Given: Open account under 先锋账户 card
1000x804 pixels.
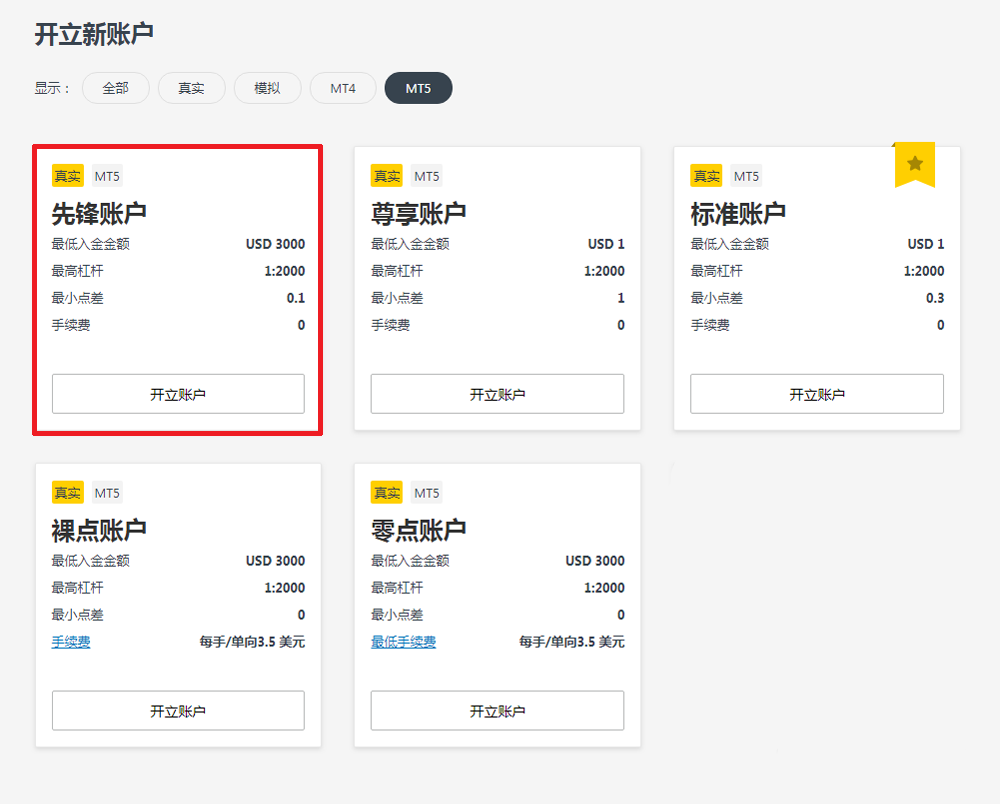Looking at the screenshot, I should (178, 394).
